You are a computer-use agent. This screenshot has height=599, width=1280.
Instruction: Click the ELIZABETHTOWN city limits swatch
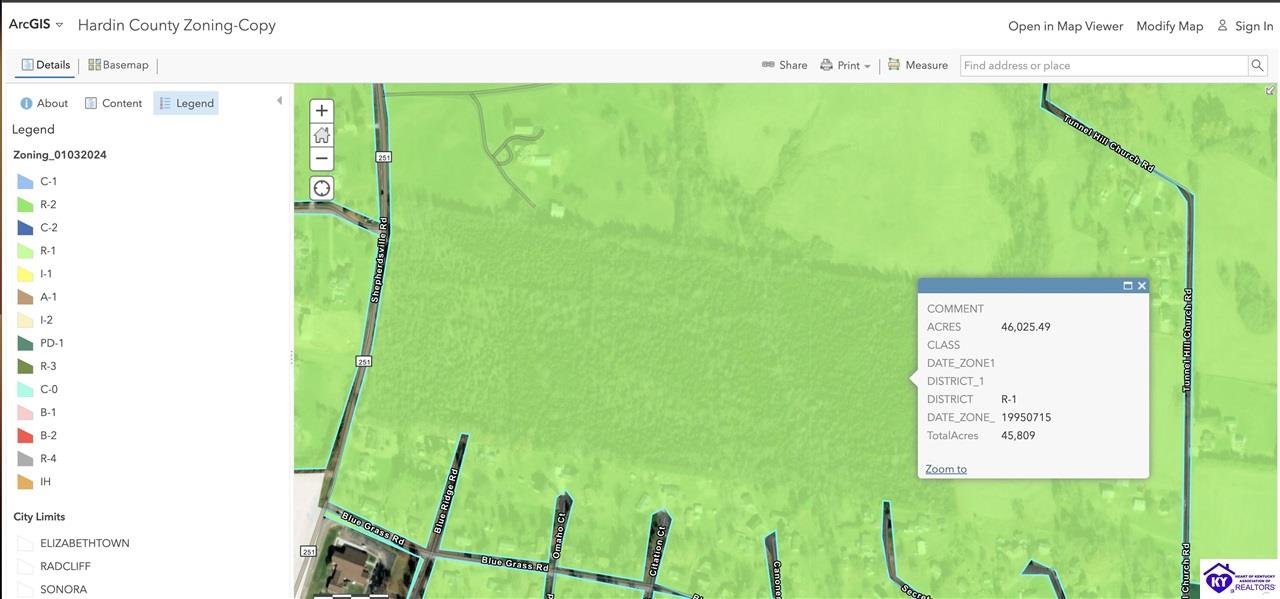tap(26, 544)
